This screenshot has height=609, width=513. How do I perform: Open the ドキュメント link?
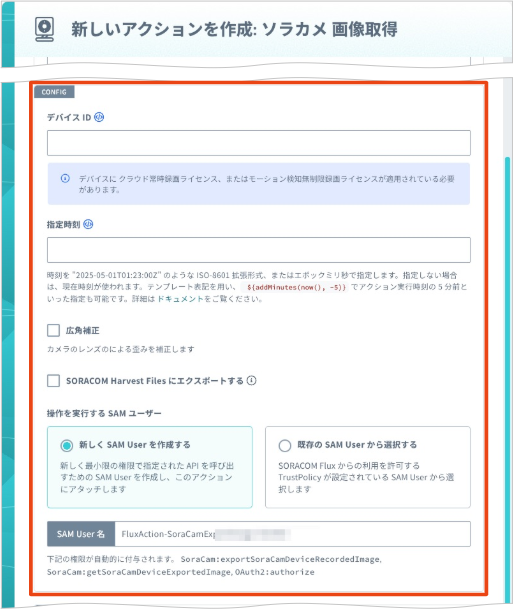coord(180,299)
